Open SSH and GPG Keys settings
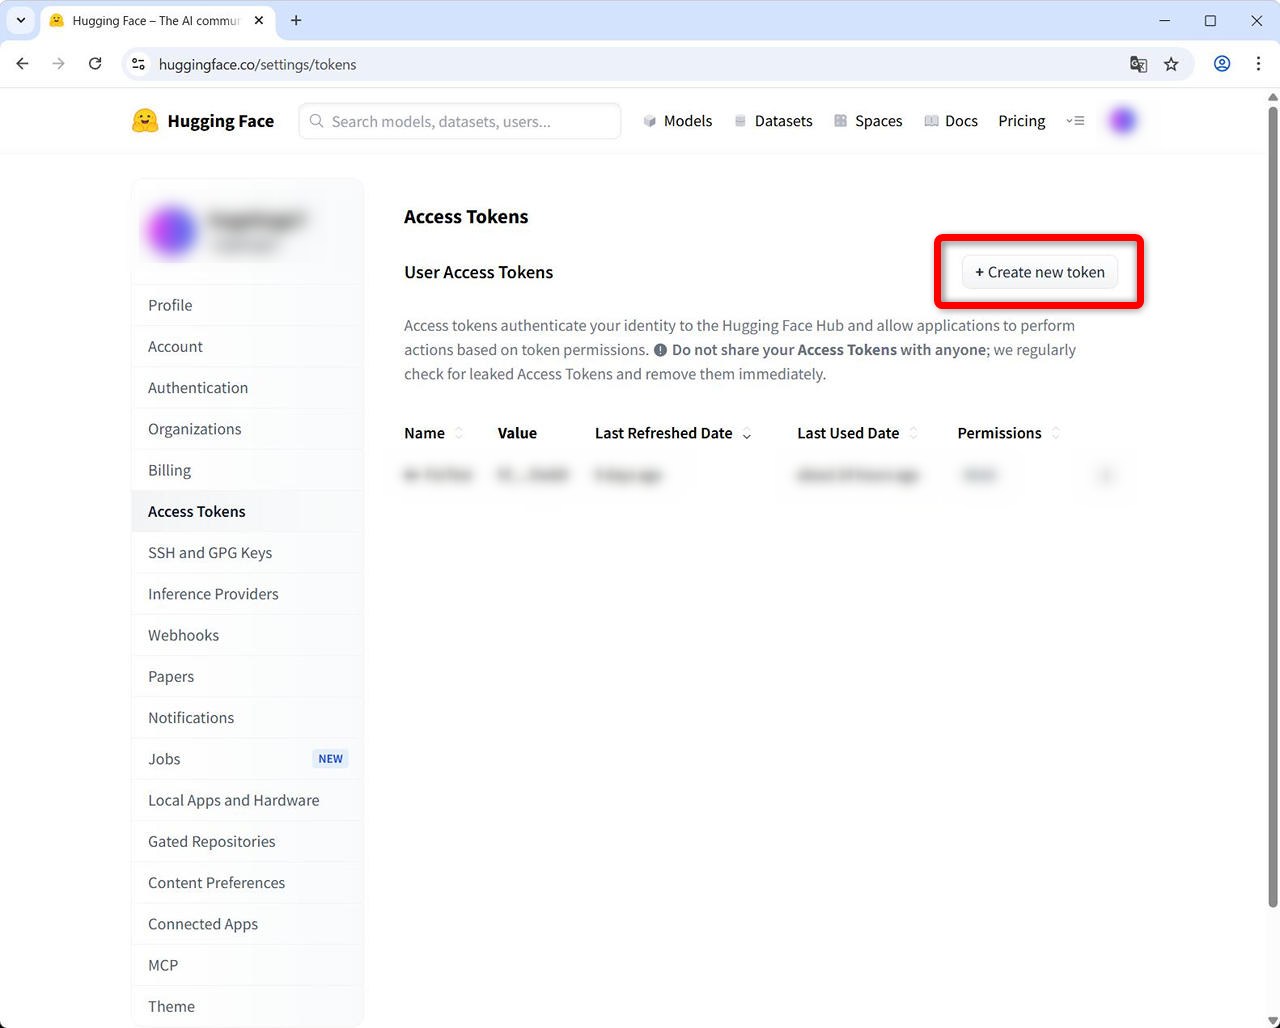The height and width of the screenshot is (1028, 1280). tap(210, 553)
